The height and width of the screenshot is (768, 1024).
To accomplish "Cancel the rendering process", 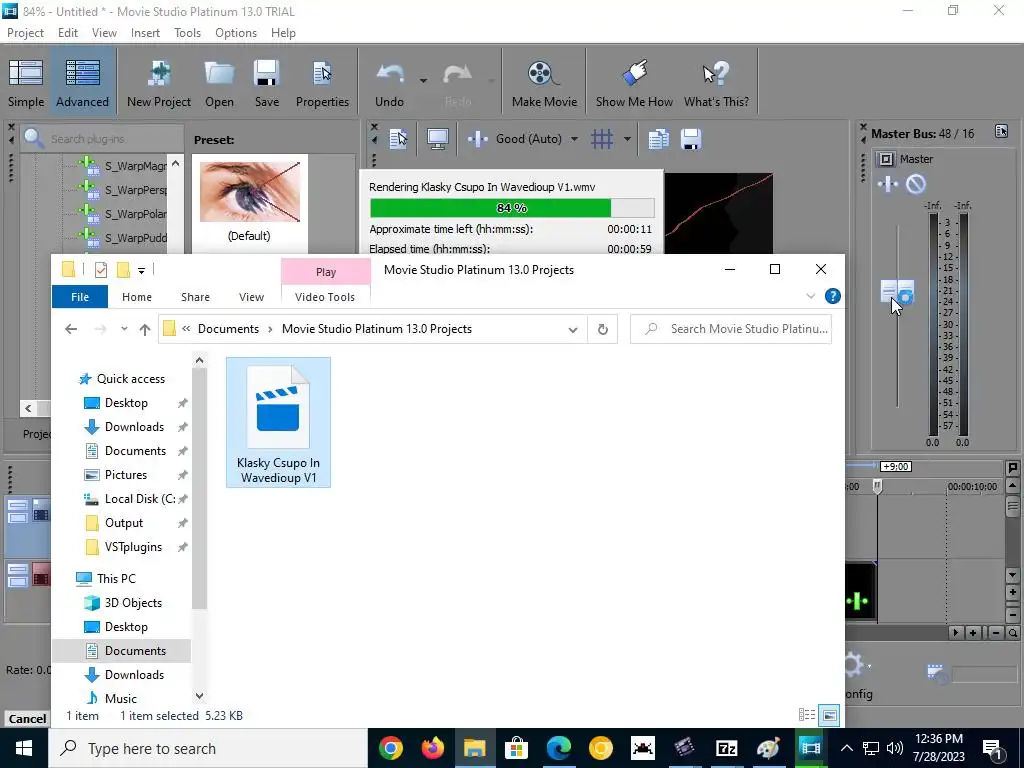I will click(x=27, y=718).
